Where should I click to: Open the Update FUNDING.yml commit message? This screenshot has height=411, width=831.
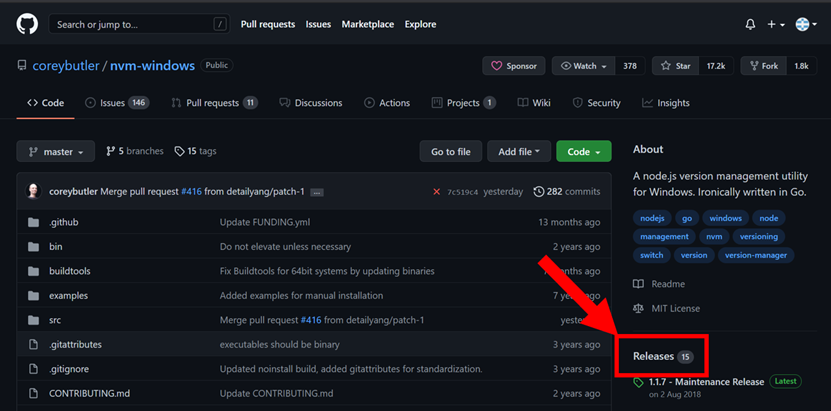click(x=265, y=222)
